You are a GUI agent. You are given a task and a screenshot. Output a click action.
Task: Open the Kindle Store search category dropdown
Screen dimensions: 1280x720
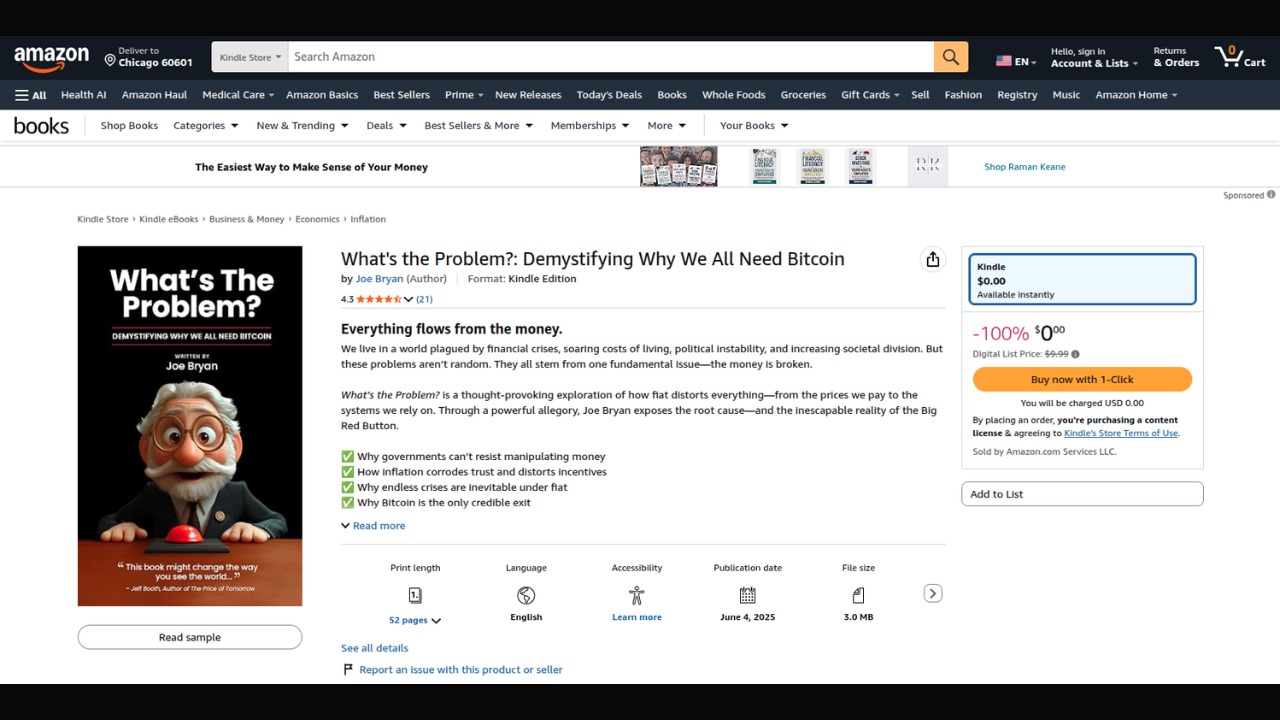point(250,57)
